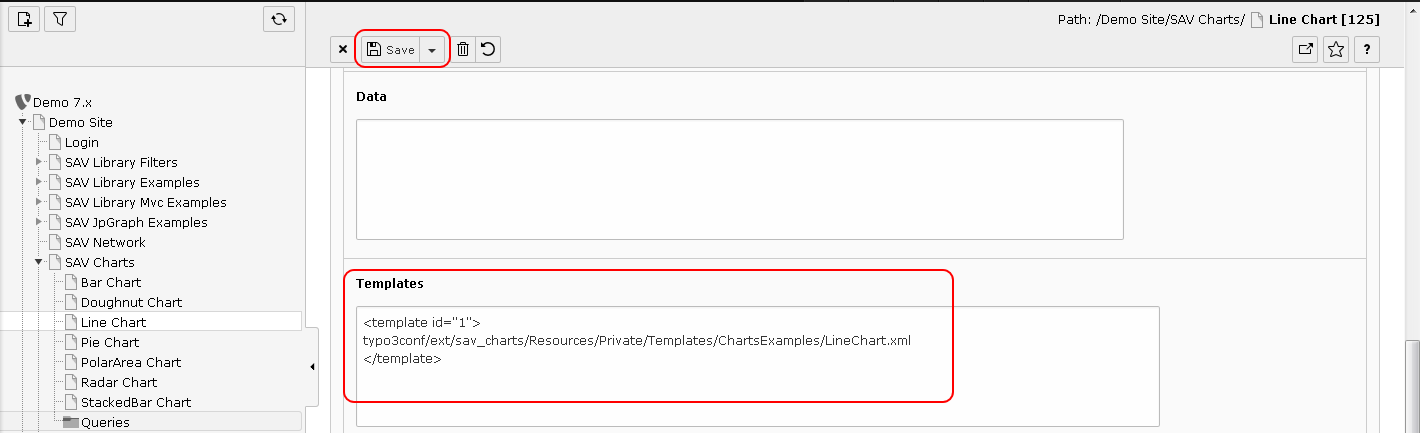Expand SAV Library Filters node

click(x=40, y=162)
